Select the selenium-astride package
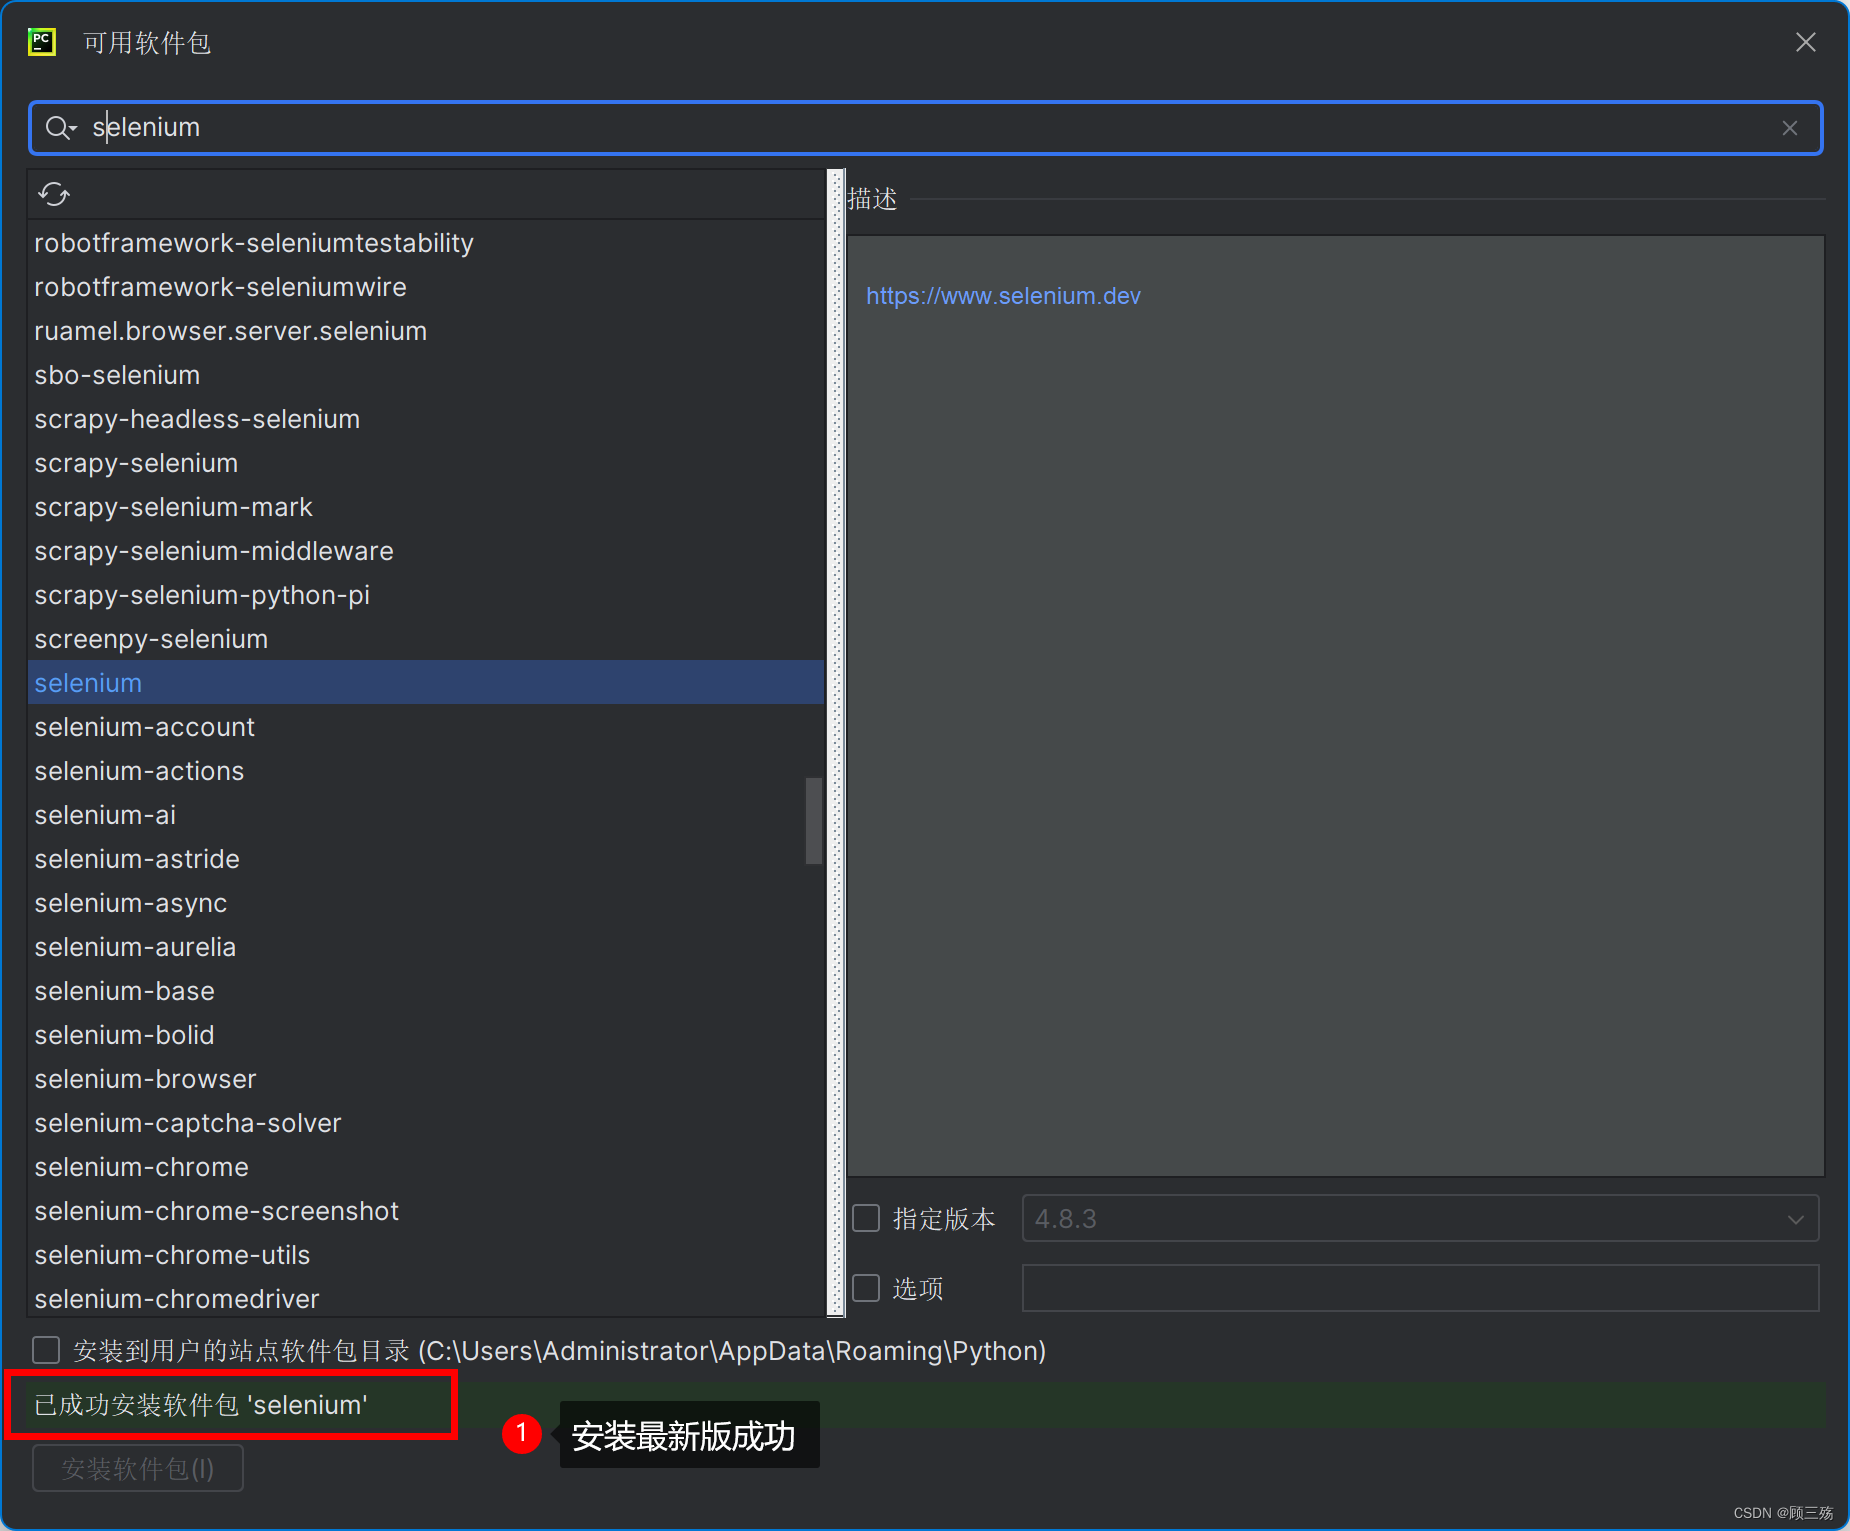The width and height of the screenshot is (1850, 1531). 426,859
